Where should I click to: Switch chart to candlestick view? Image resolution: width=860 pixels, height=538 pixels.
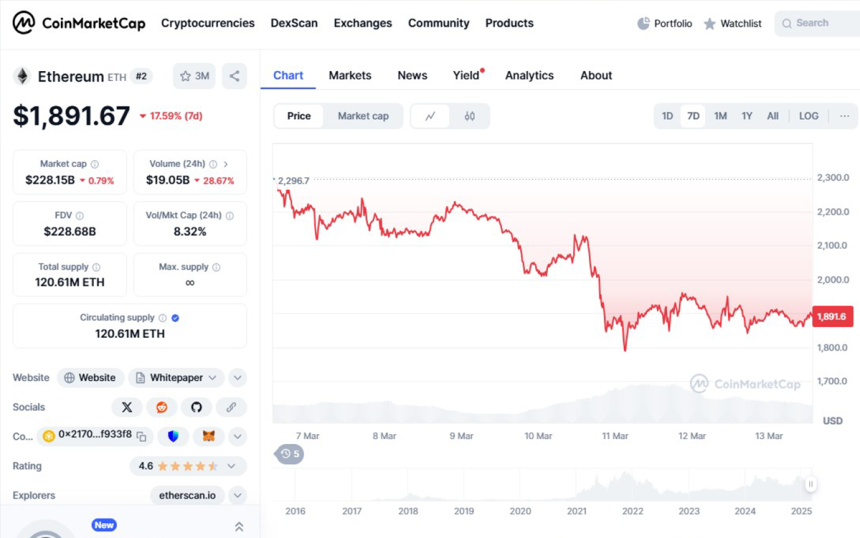pos(469,116)
